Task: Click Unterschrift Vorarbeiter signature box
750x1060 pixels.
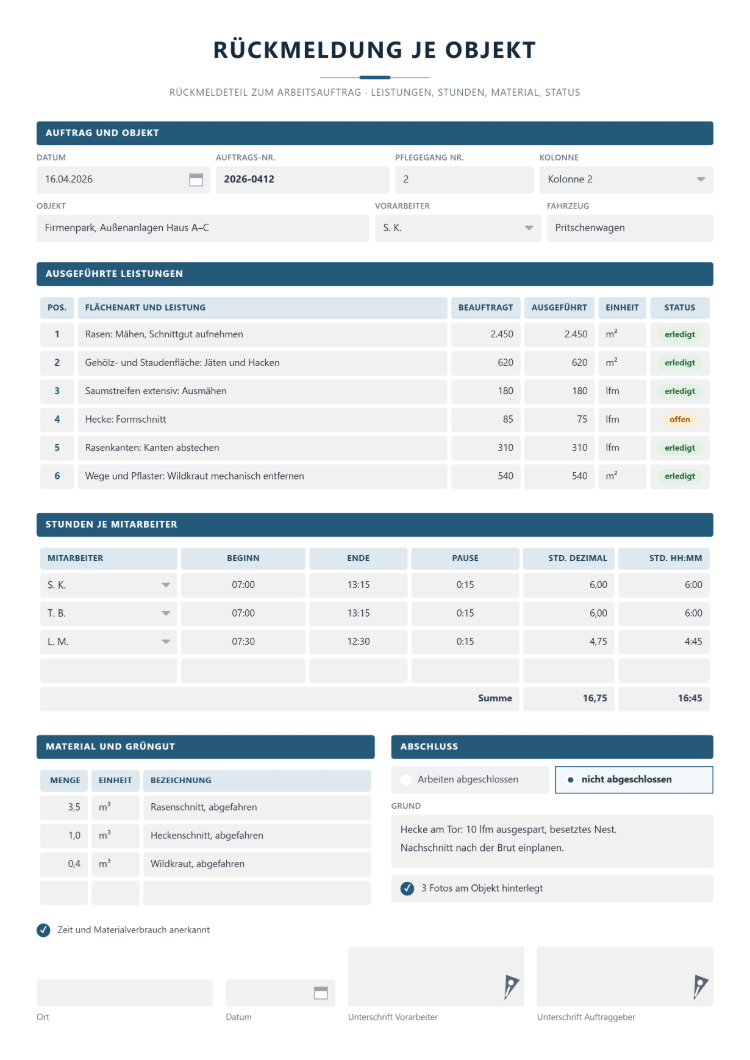Action: point(436,977)
